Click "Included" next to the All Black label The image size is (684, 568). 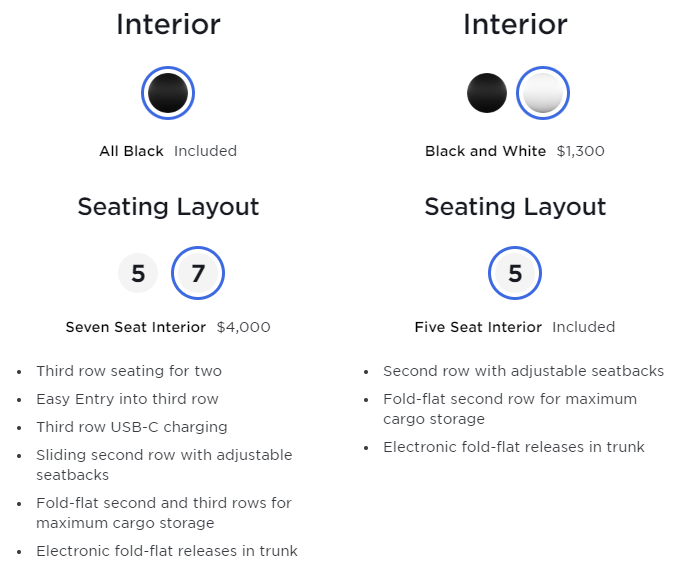[205, 151]
